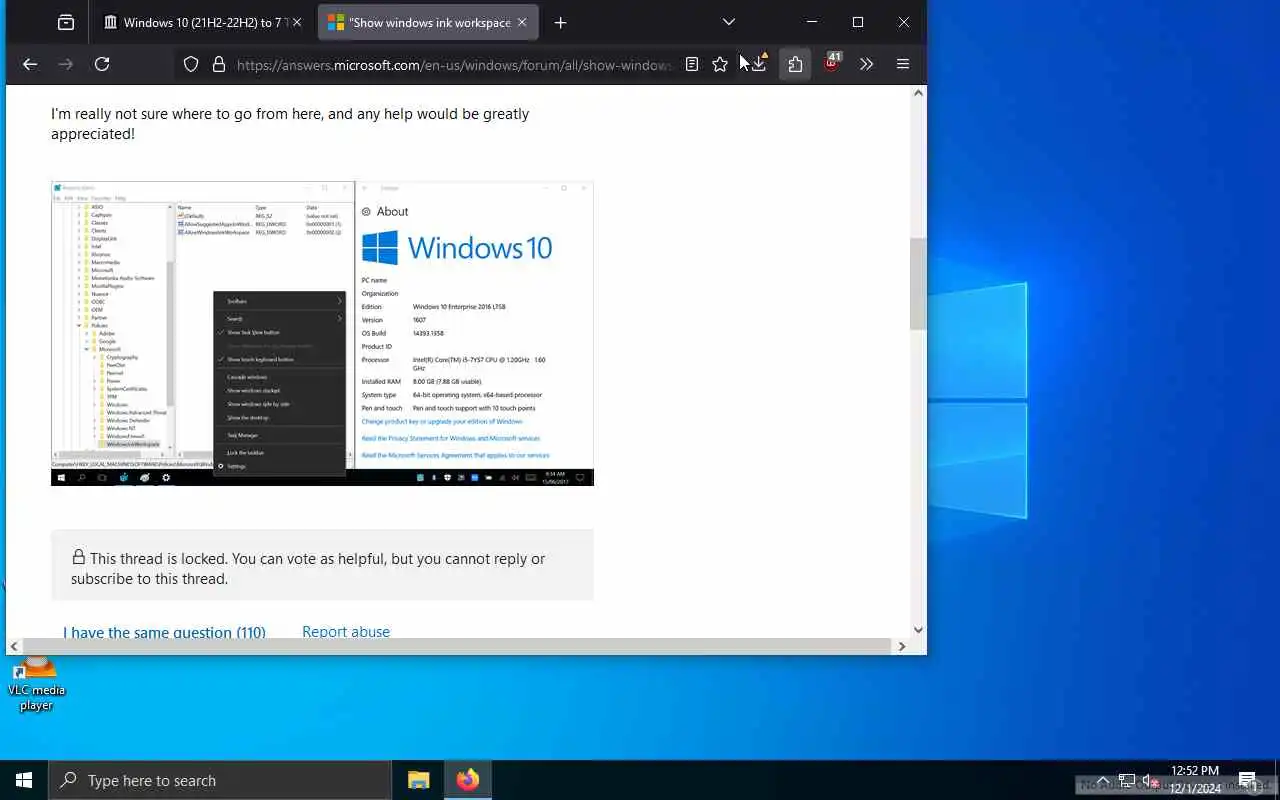Click the horizontal scrollbar thumb

click(457, 647)
